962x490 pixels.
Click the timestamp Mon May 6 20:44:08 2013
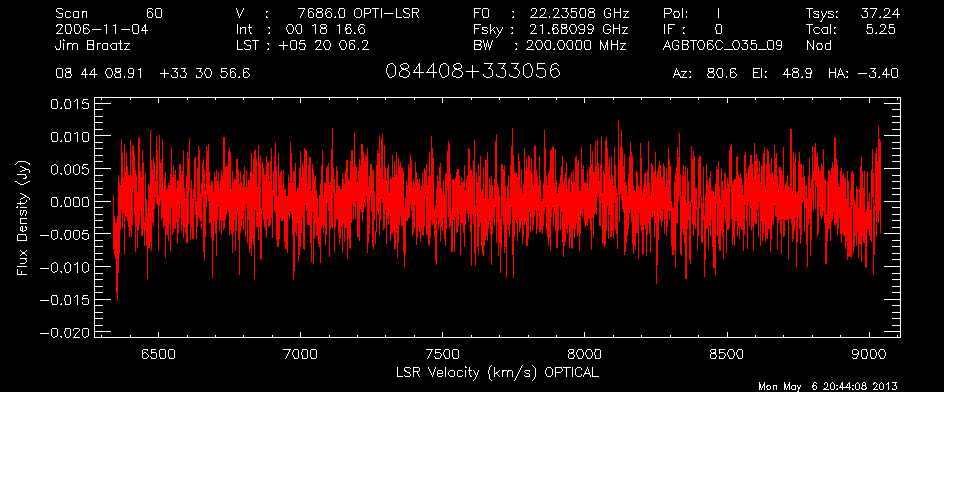coord(828,386)
